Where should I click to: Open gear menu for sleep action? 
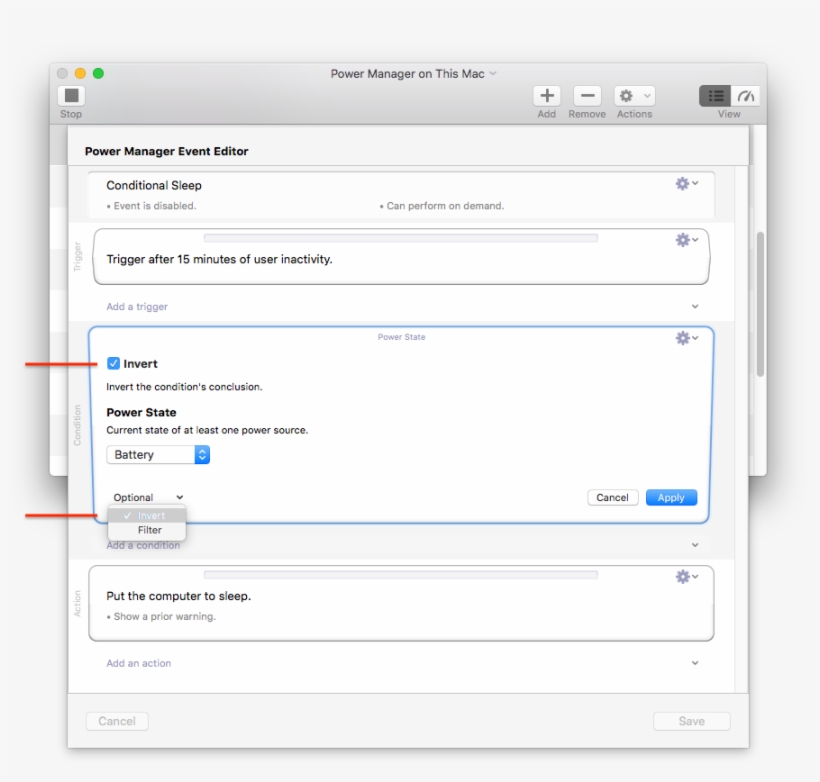pos(687,576)
